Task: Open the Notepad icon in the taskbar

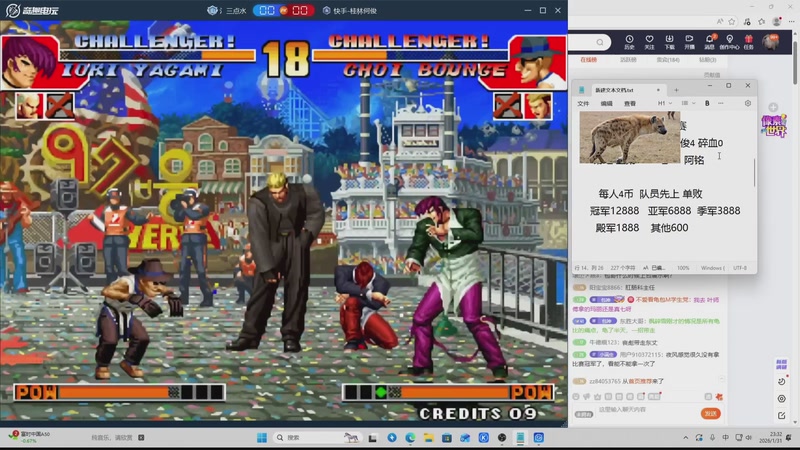Action: 520,438
